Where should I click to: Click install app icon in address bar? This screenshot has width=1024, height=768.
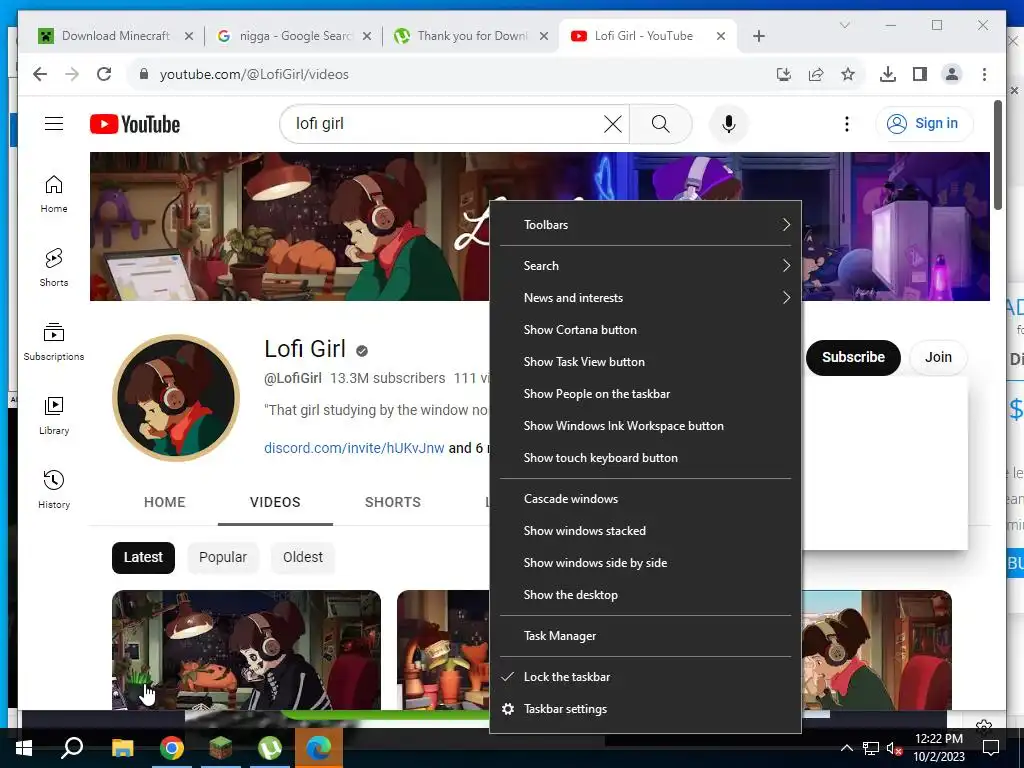tap(784, 74)
